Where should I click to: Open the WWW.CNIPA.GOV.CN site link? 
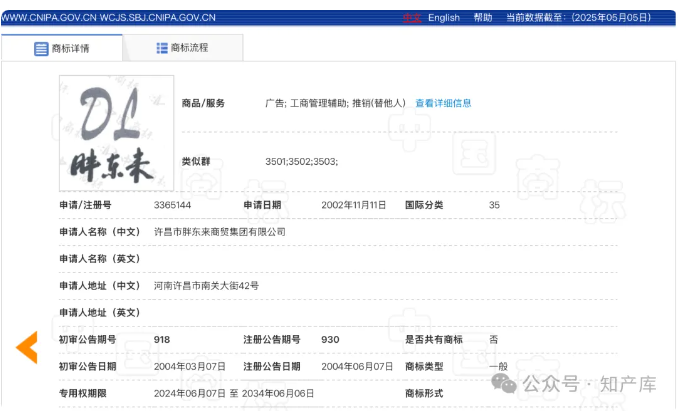(x=48, y=18)
